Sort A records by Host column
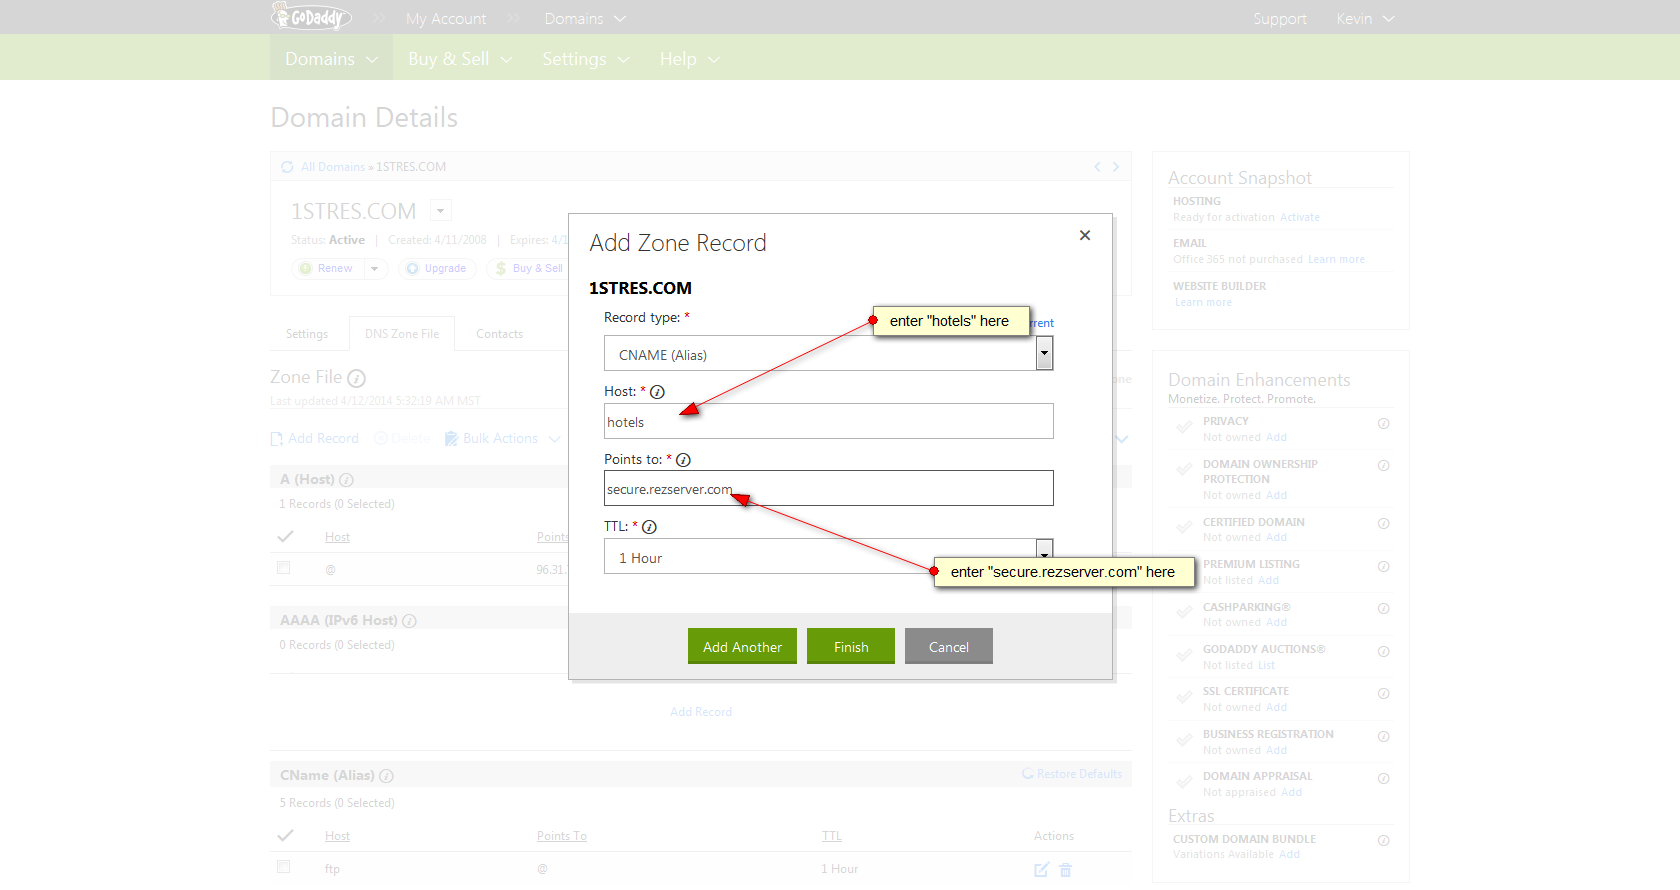 (x=337, y=537)
